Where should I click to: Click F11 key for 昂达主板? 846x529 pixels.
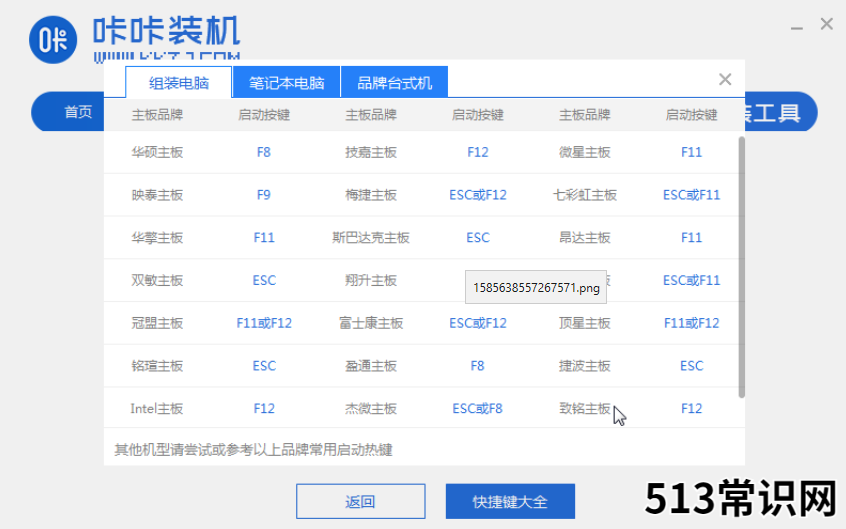(691, 238)
